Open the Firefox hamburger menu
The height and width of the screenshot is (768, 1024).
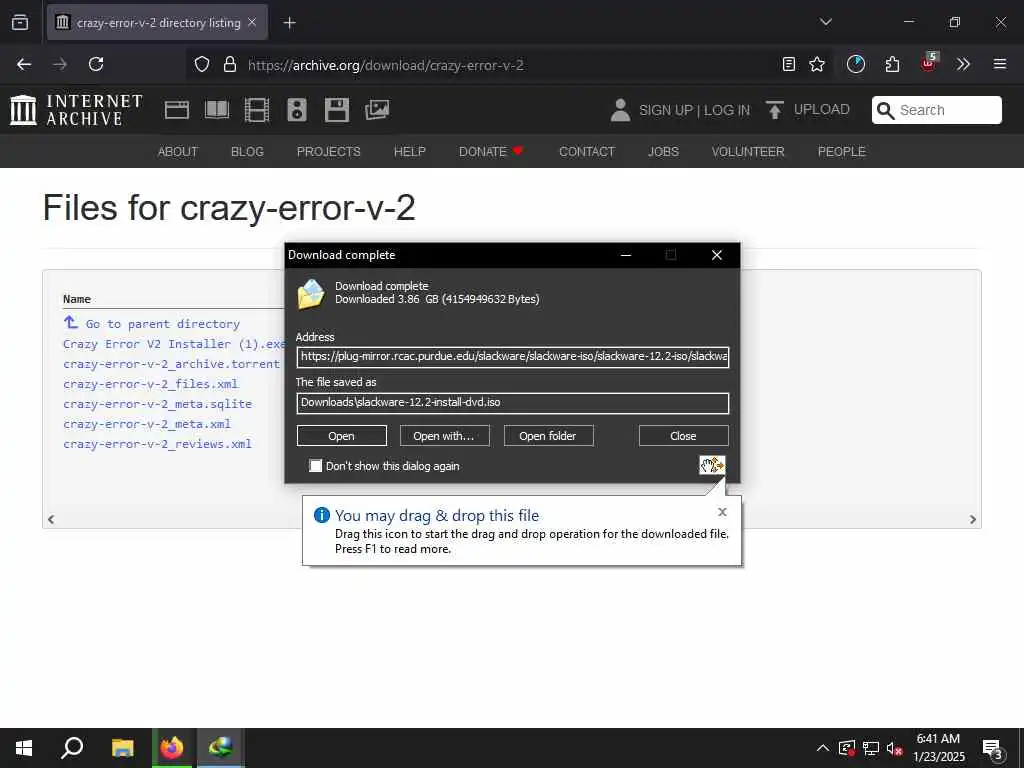coord(1000,64)
